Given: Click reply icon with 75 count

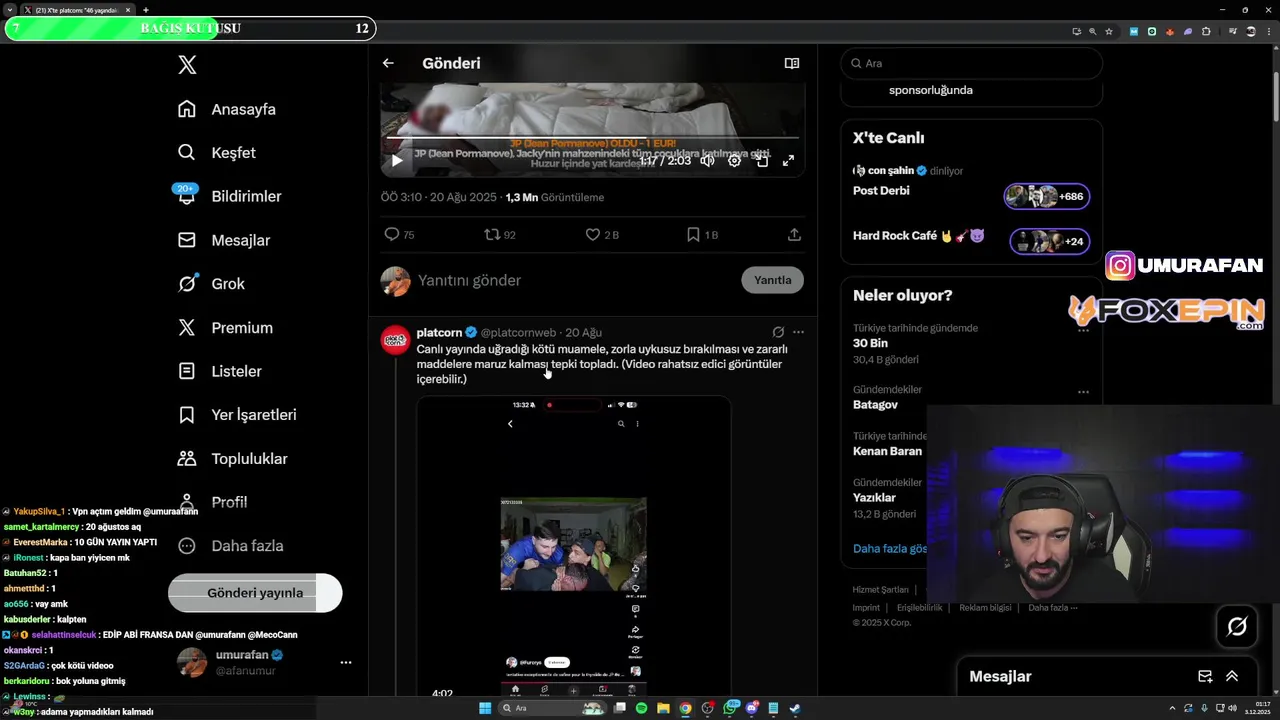Looking at the screenshot, I should click(x=399, y=234).
